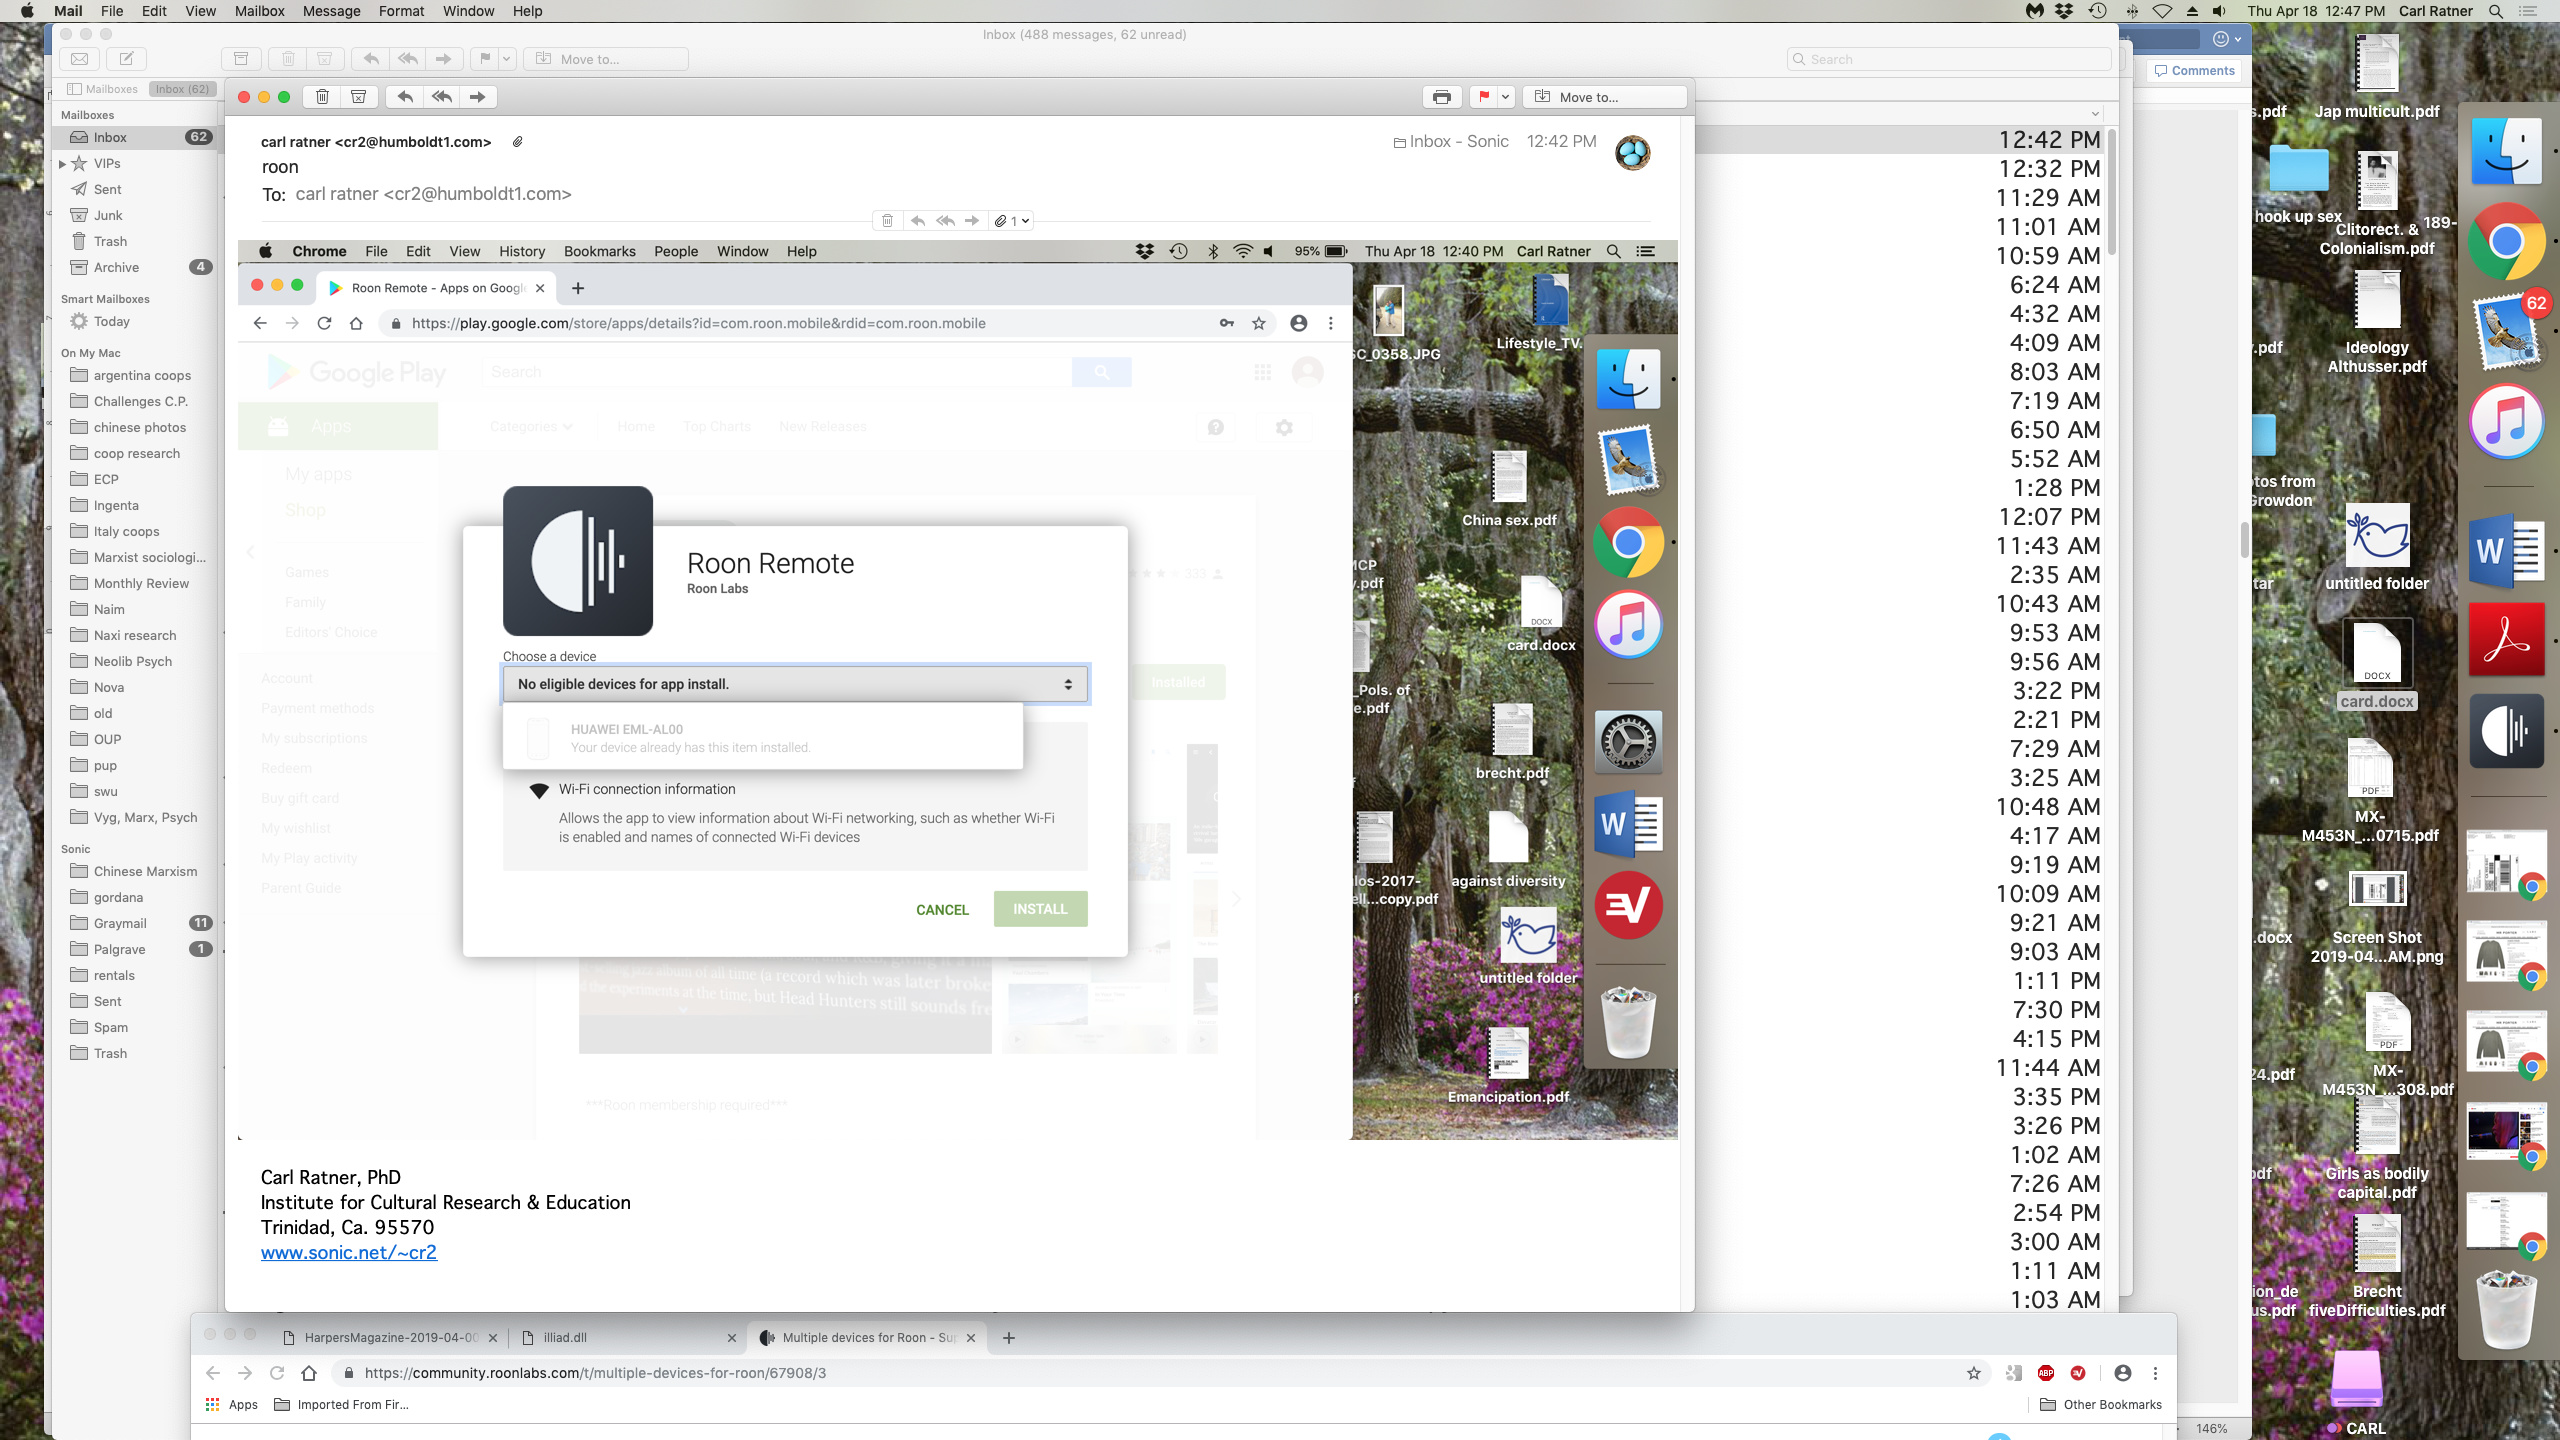Click the Archive button in main Mail toolbar

coord(241,59)
